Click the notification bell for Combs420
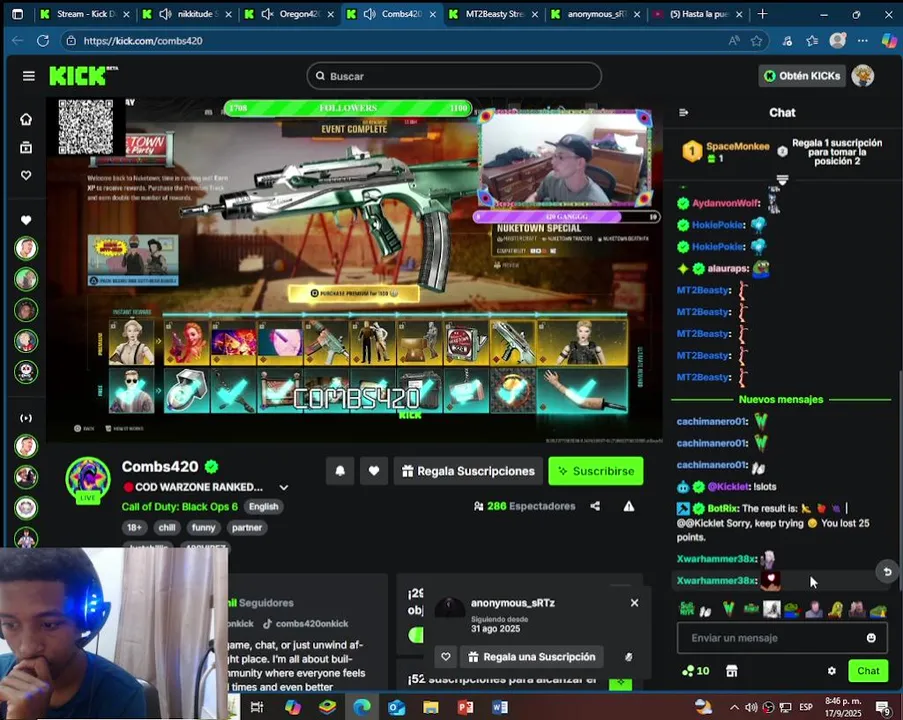This screenshot has height=720, width=903. [x=340, y=471]
